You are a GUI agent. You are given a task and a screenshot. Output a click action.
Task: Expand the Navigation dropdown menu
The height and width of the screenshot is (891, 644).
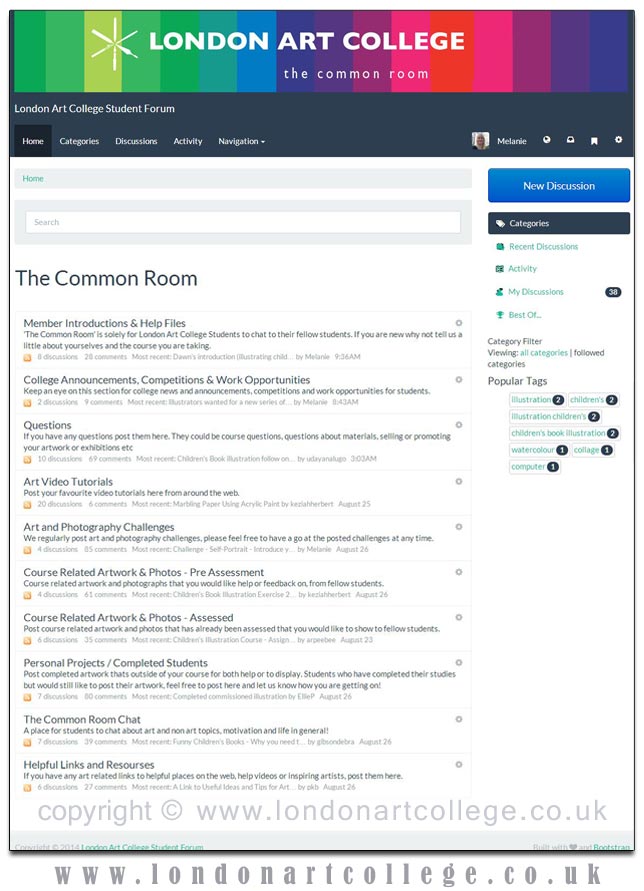click(x=242, y=141)
